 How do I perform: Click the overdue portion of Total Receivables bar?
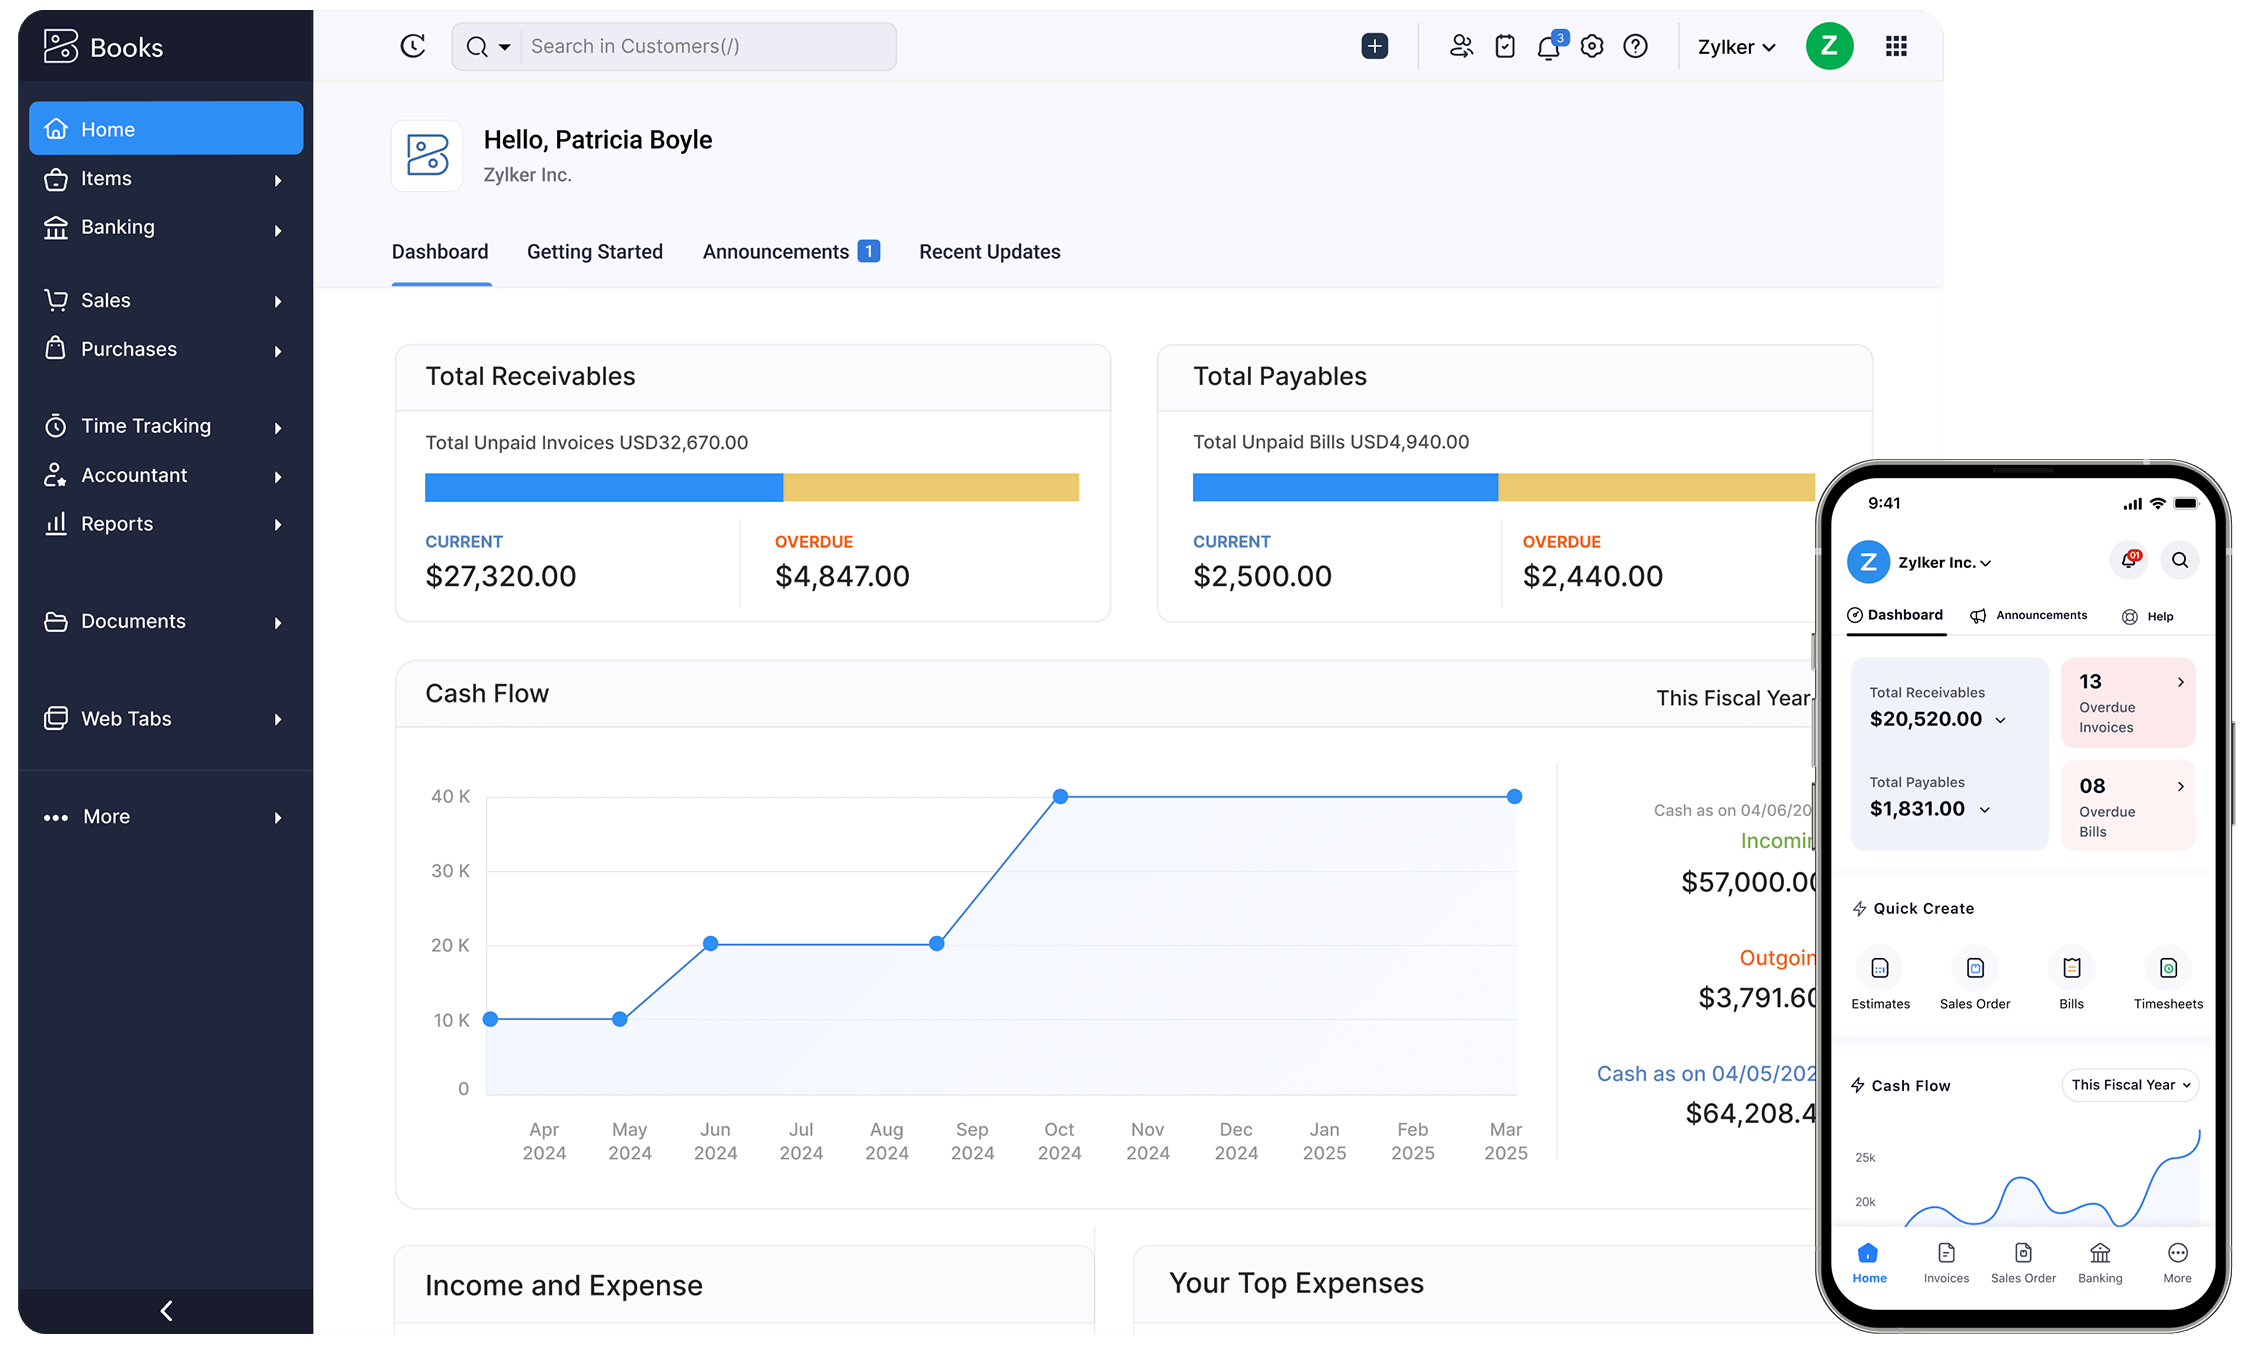point(930,487)
